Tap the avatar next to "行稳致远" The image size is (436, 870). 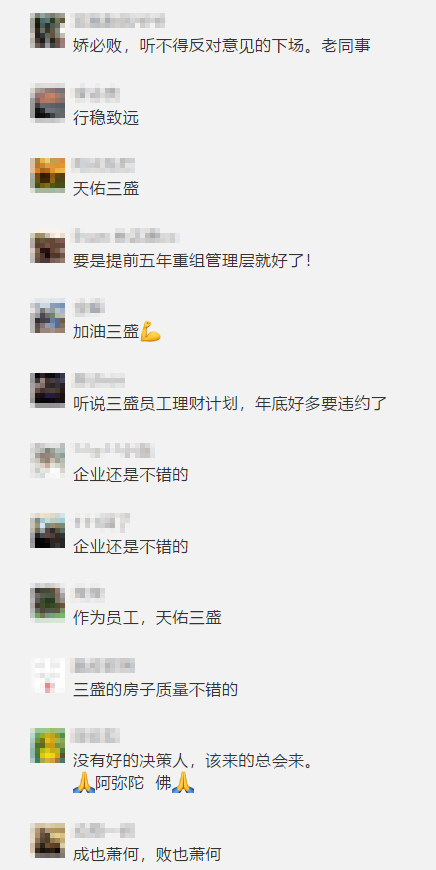coord(48,104)
